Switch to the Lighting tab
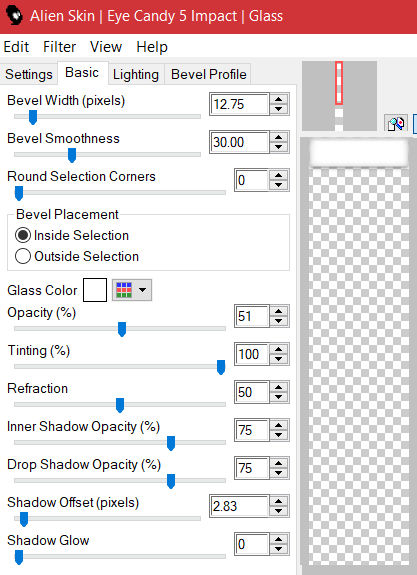The height and width of the screenshot is (575, 417). (x=136, y=74)
